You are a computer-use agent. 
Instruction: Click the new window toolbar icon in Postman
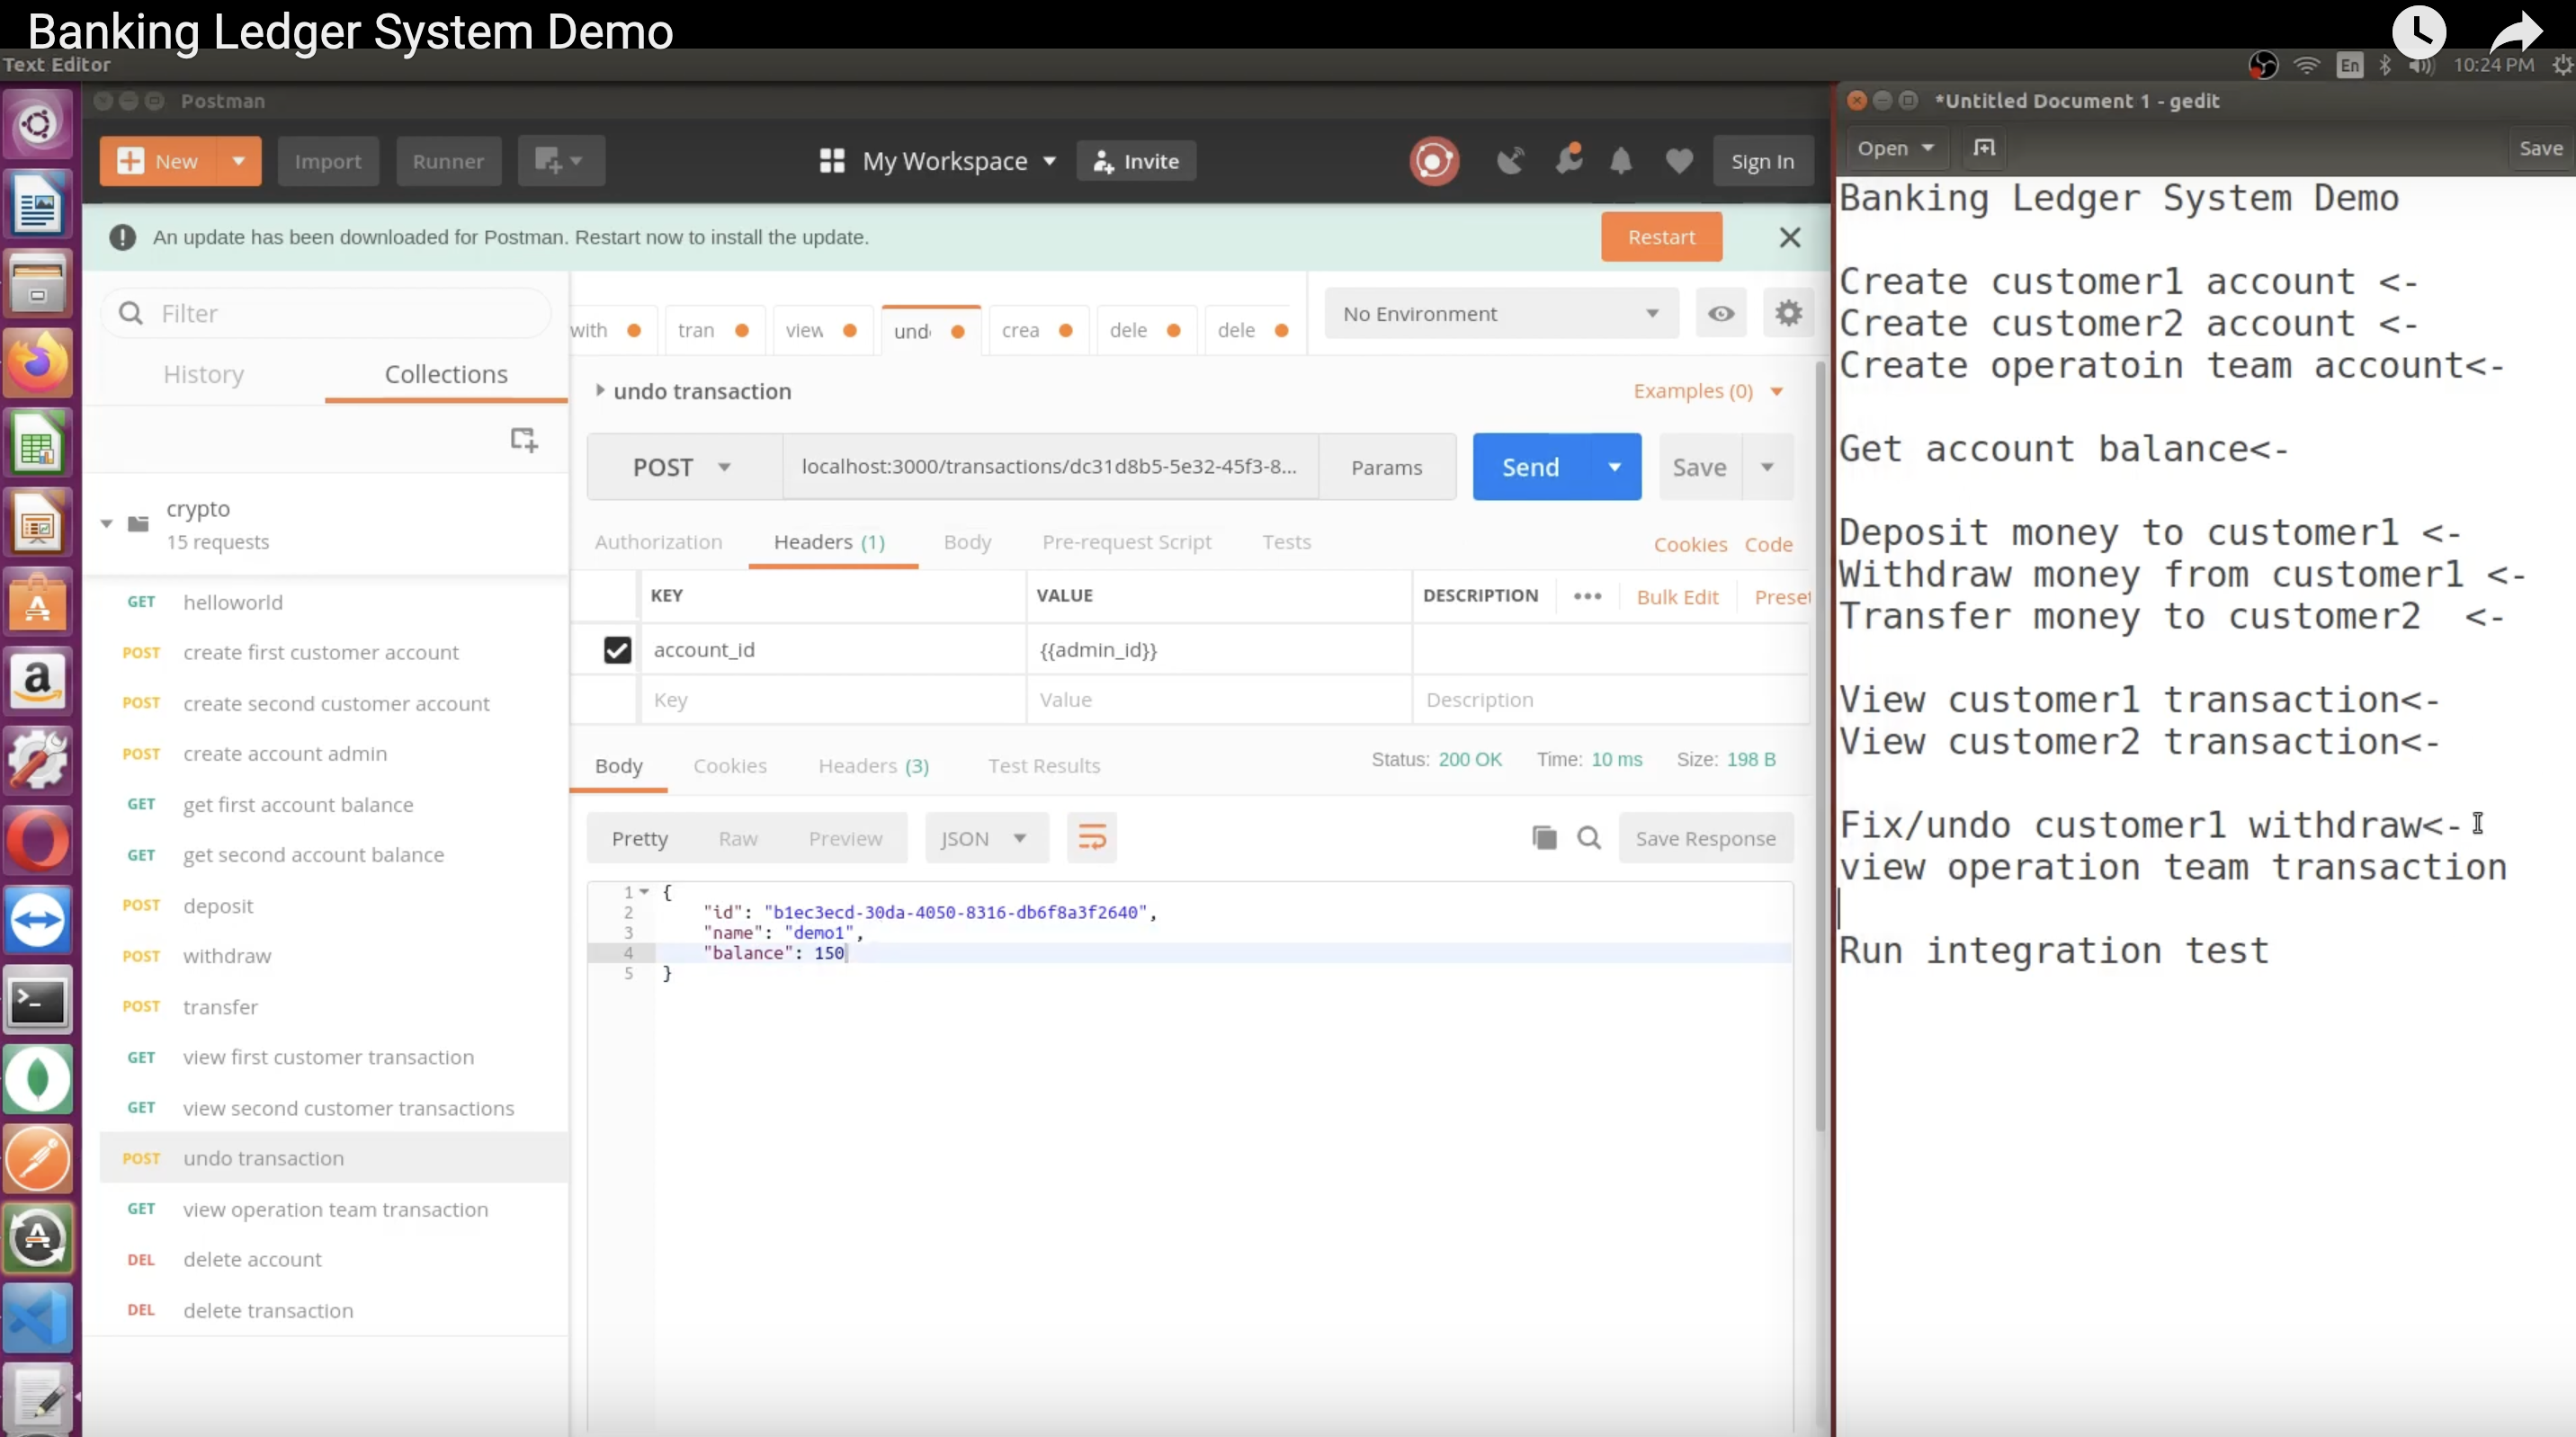point(561,161)
